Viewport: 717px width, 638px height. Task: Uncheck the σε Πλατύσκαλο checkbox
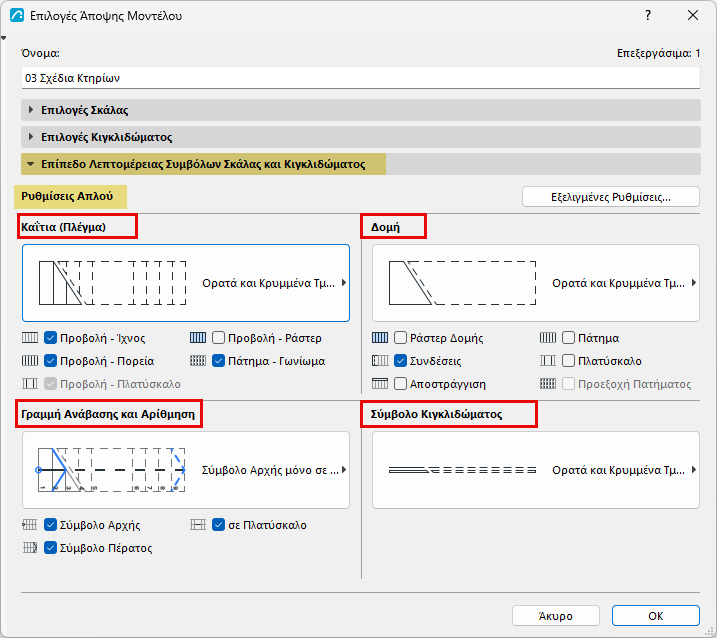point(219,525)
